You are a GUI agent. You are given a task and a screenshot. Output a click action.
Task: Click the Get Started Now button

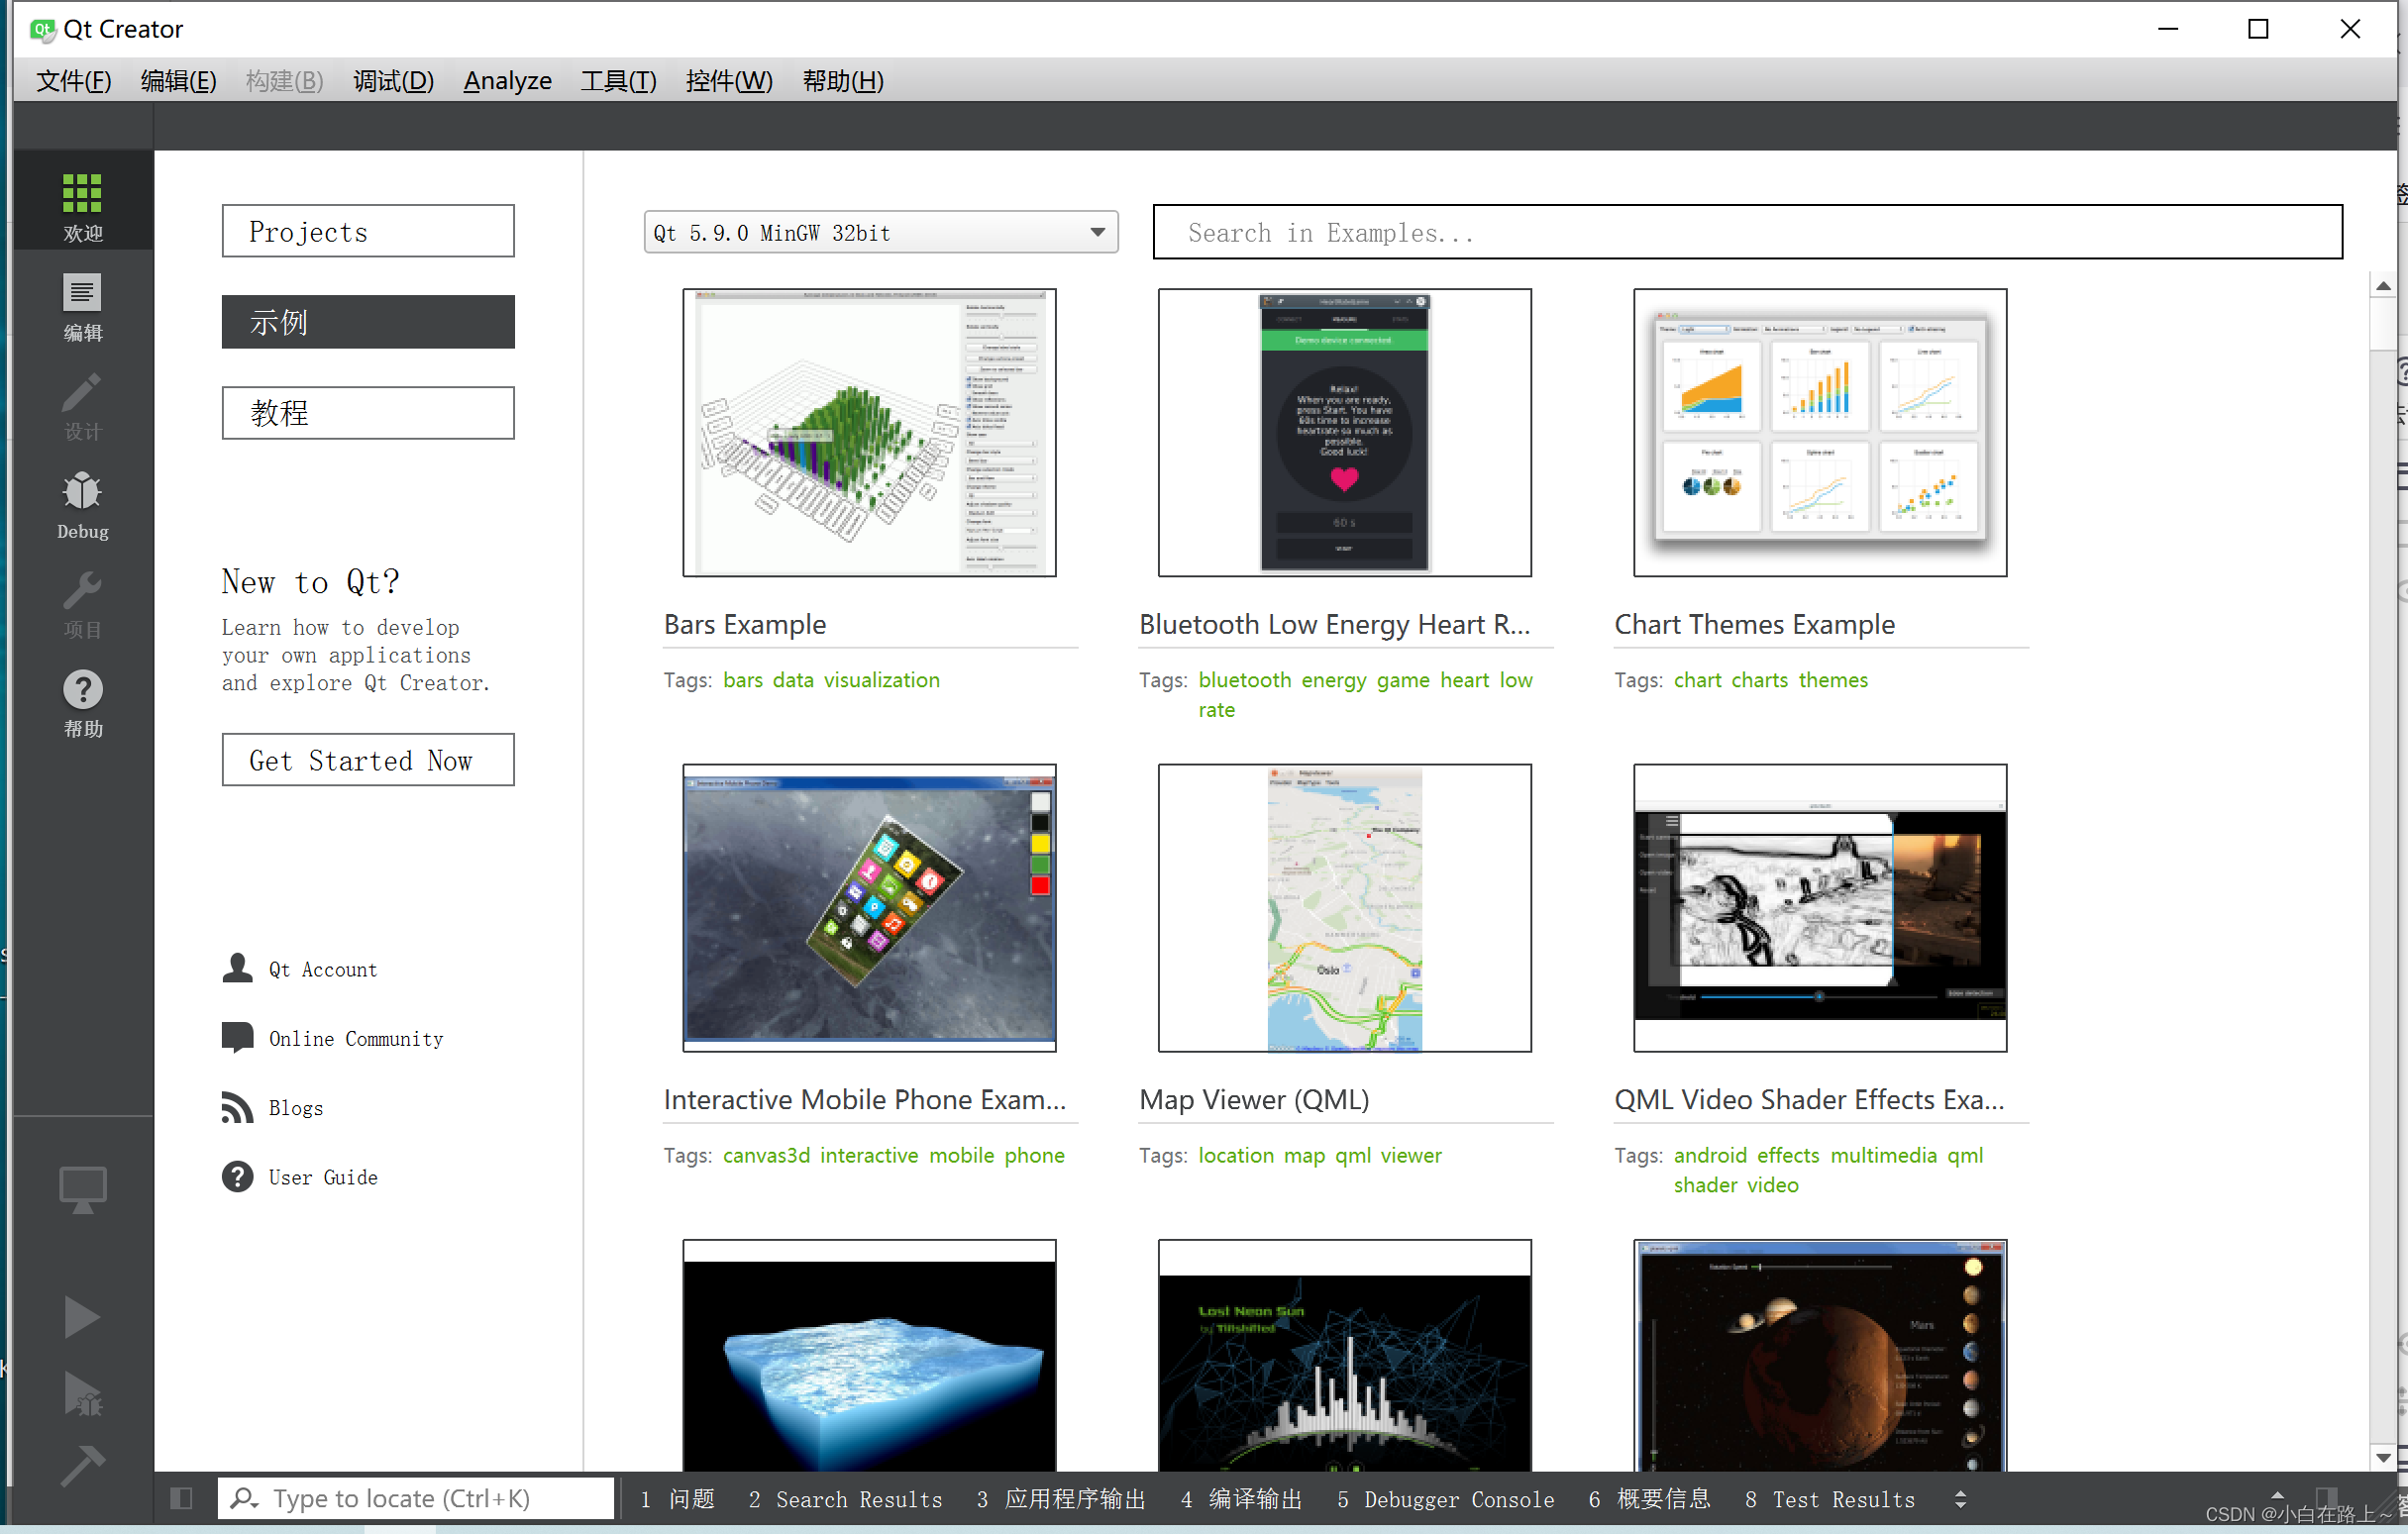coord(366,762)
